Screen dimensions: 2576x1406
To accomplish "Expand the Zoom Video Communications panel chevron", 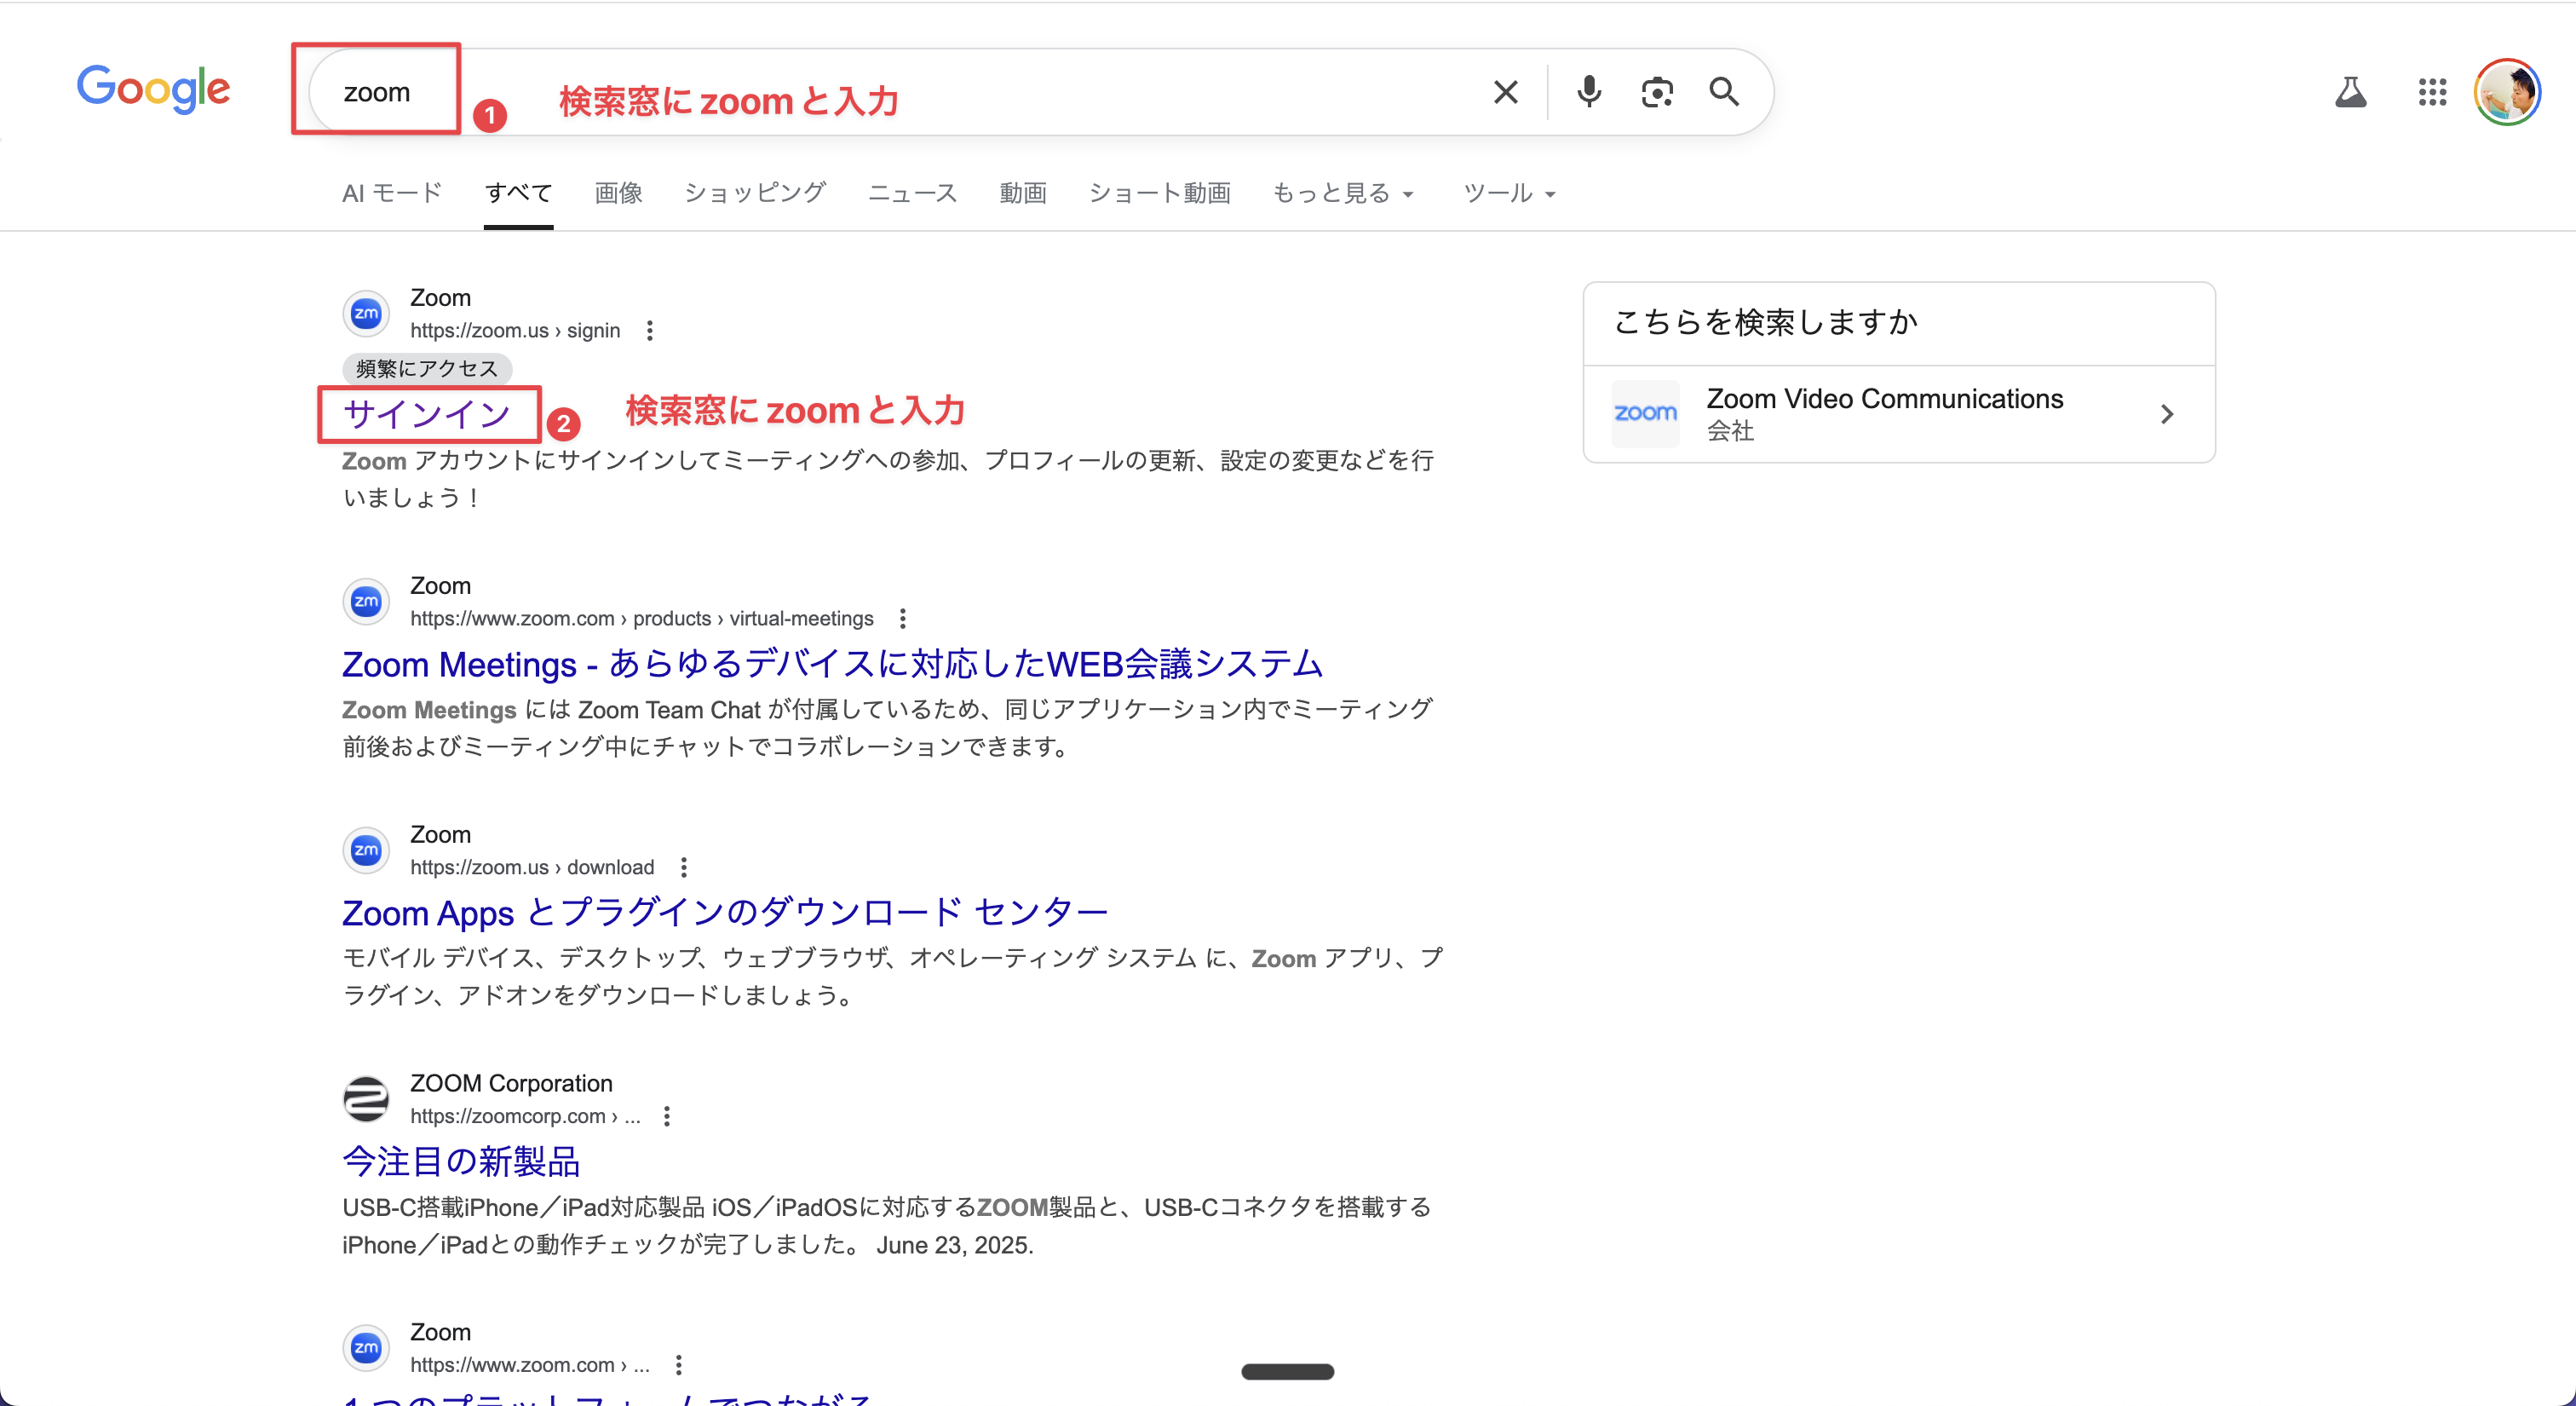I will [2168, 414].
